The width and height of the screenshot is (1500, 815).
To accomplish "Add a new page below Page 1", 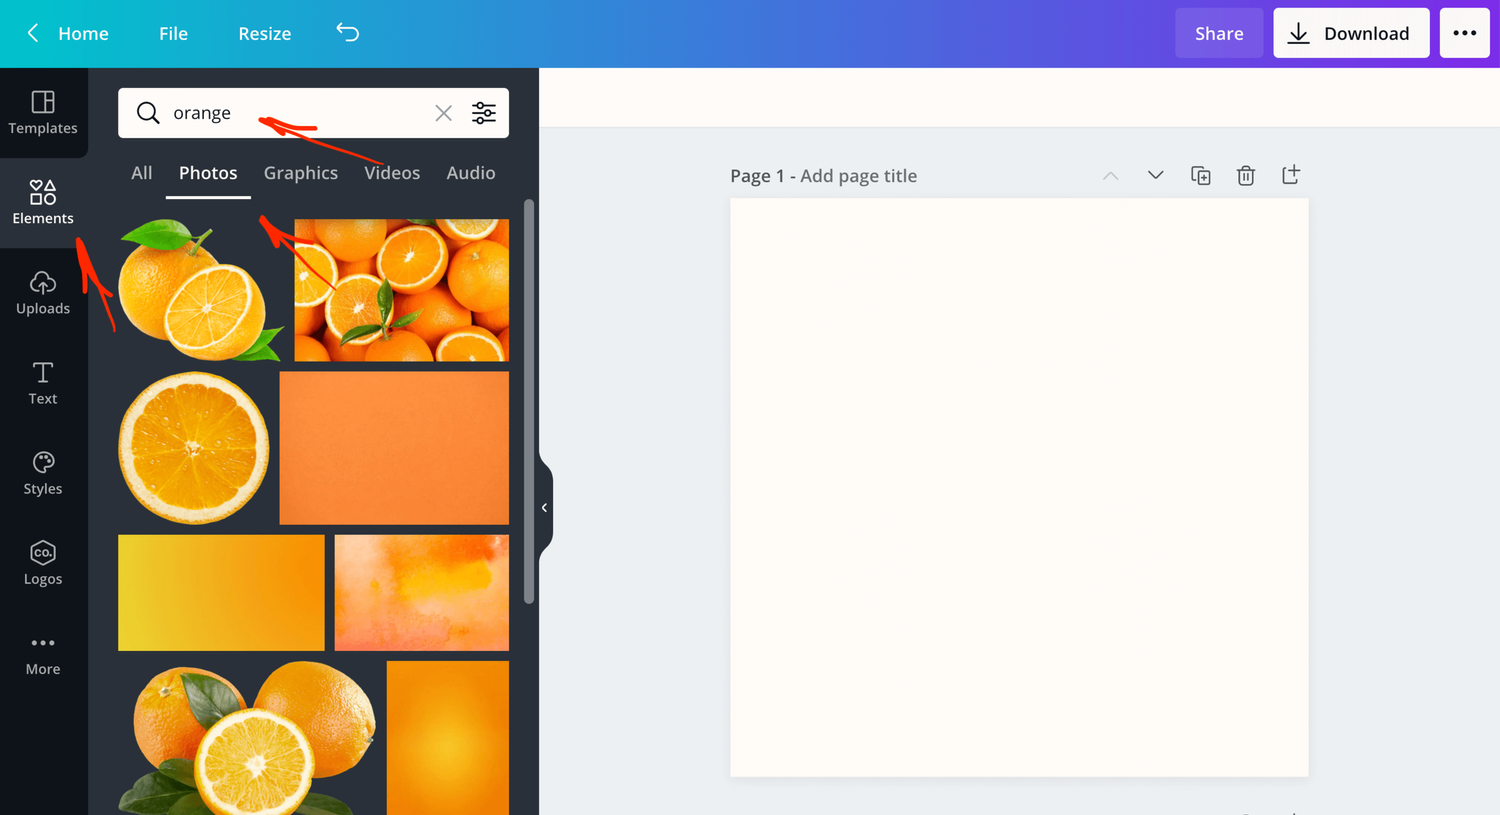I will (1290, 175).
